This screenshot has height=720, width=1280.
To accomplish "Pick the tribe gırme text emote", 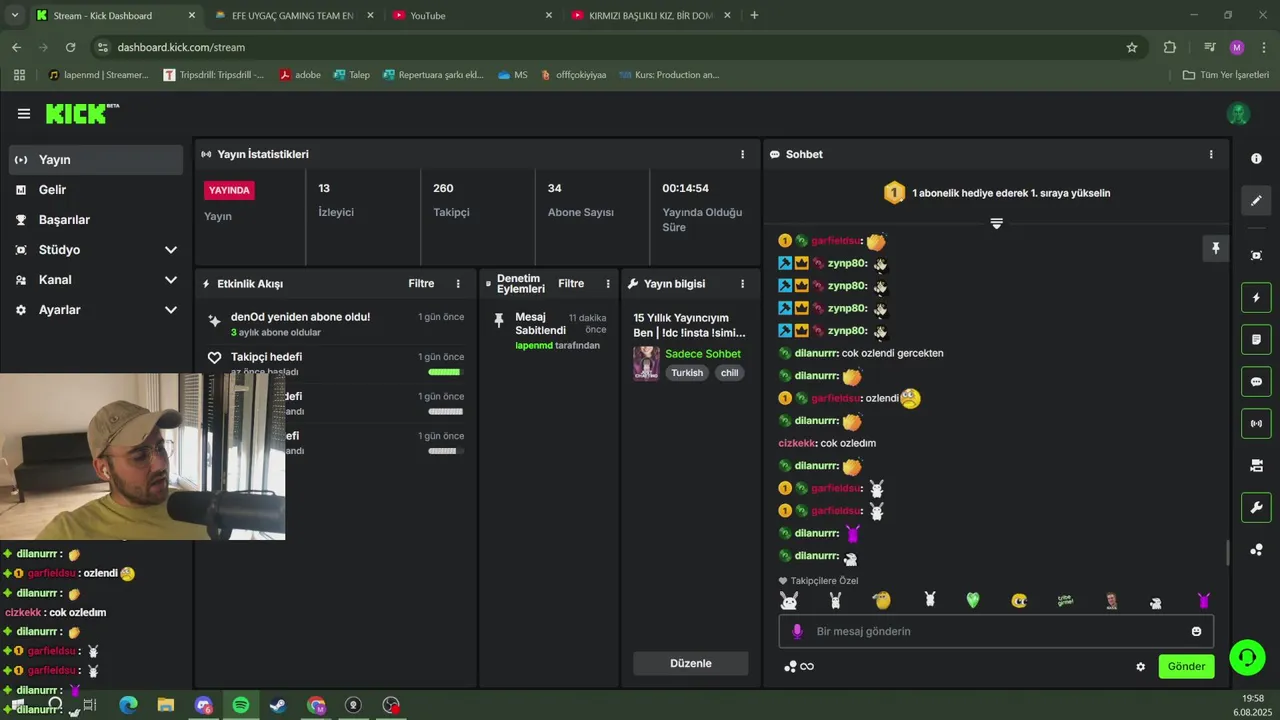I will [x=1065, y=600].
